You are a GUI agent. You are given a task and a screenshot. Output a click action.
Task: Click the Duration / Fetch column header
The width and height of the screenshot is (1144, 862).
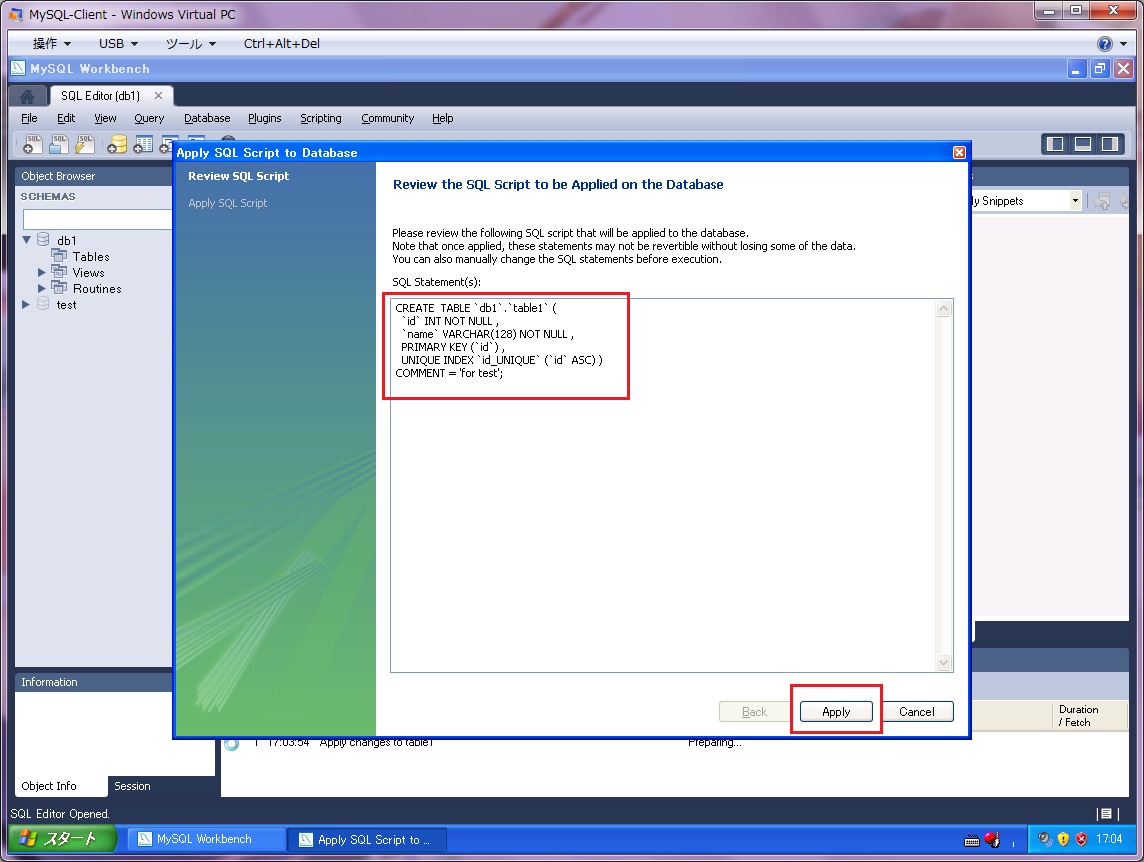(1090, 715)
